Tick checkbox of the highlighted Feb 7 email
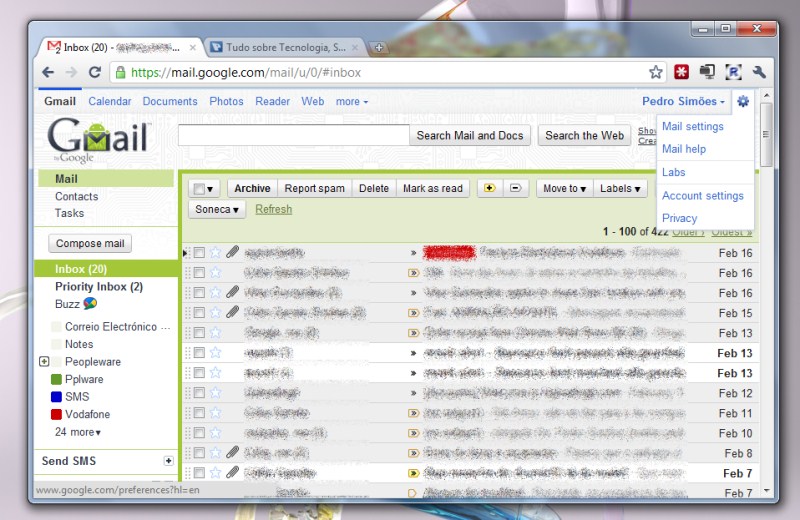Screen dimensions: 800x520 pyautogui.click(x=199, y=473)
